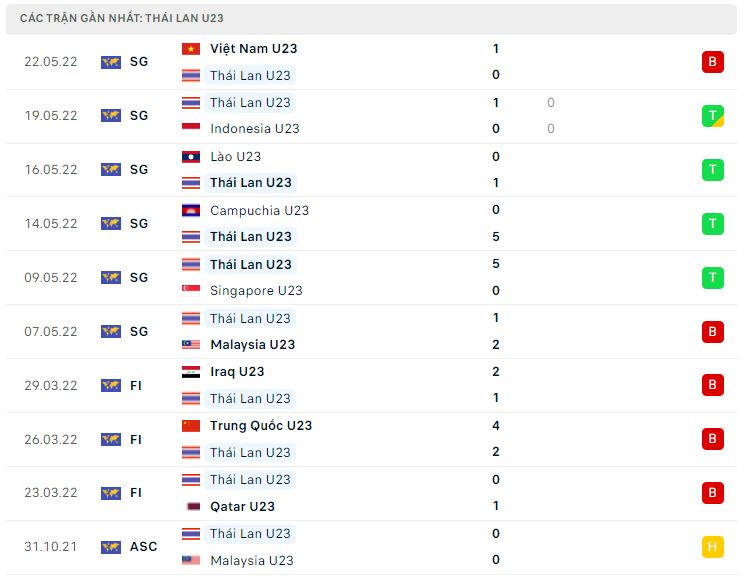The height and width of the screenshot is (578, 745).
Task: Click the green T badge for 14.05.22 match
Action: [712, 224]
